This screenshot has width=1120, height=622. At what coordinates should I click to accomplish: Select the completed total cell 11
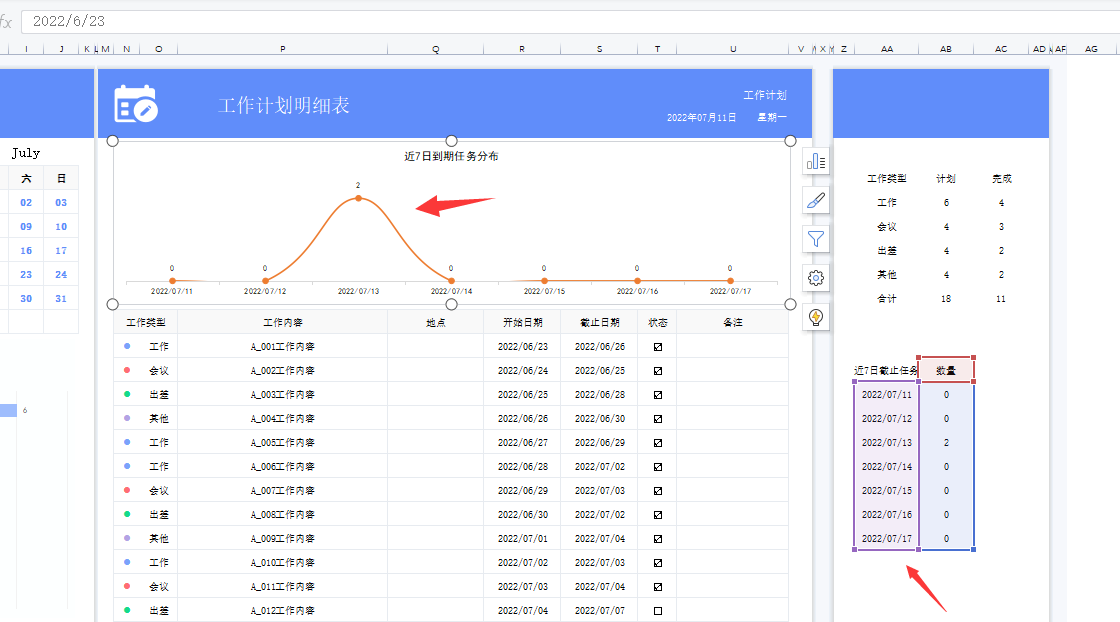click(1001, 299)
